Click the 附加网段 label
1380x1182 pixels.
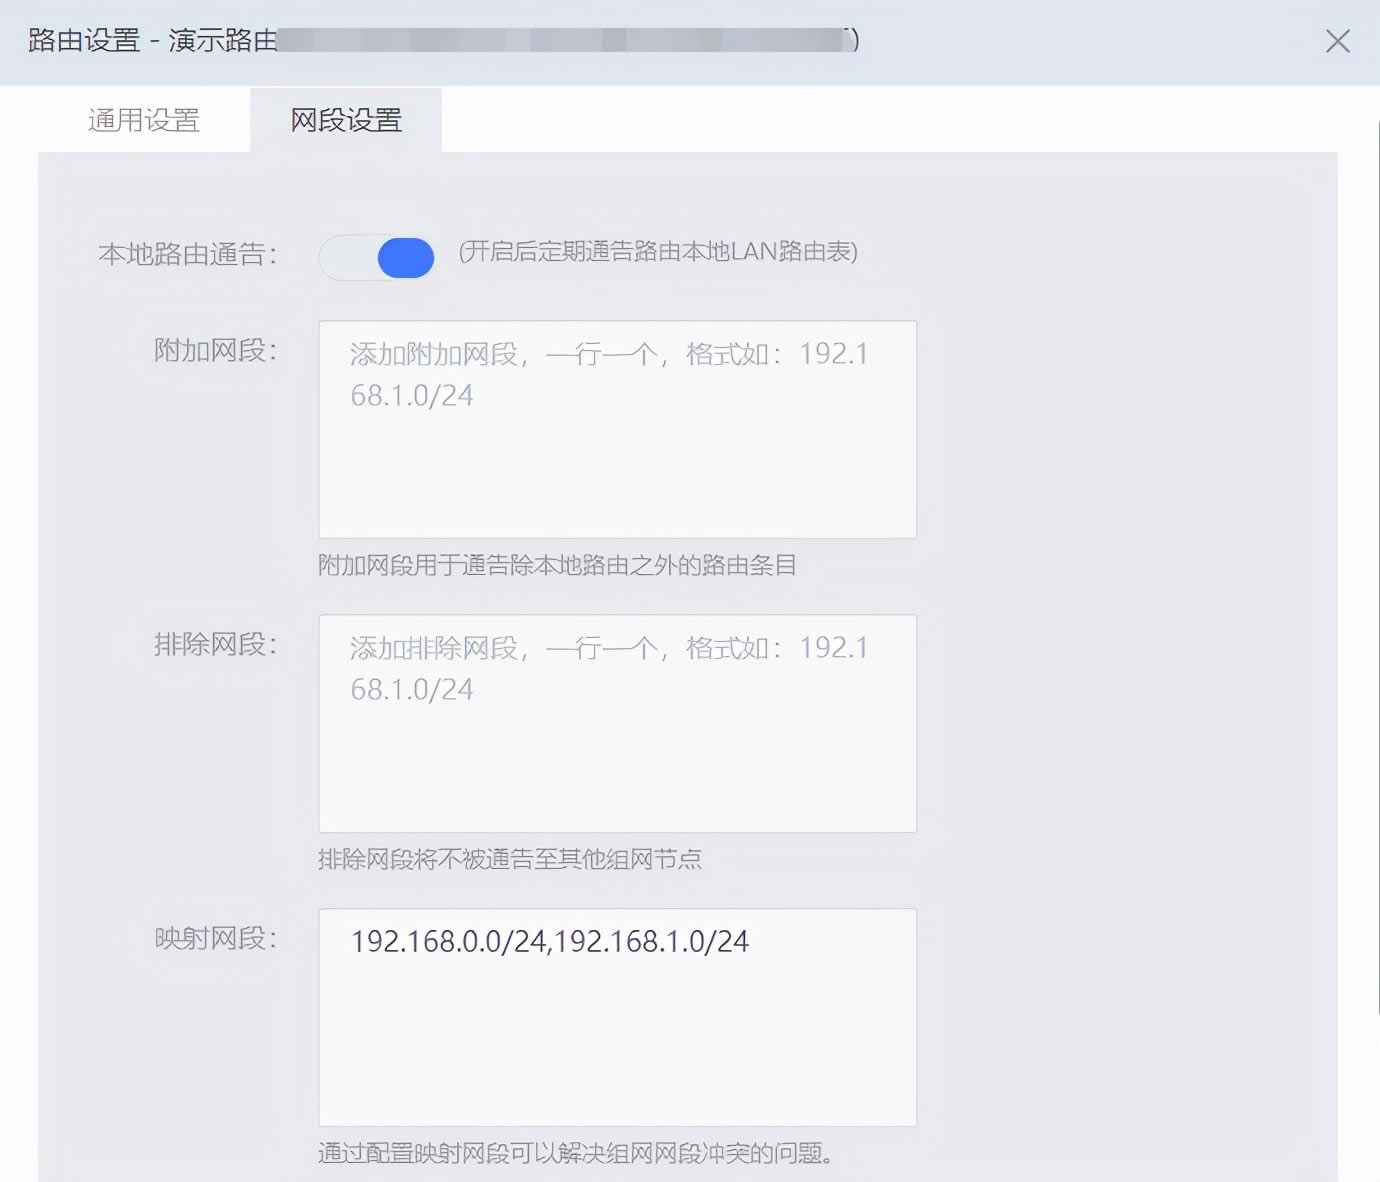coord(215,350)
